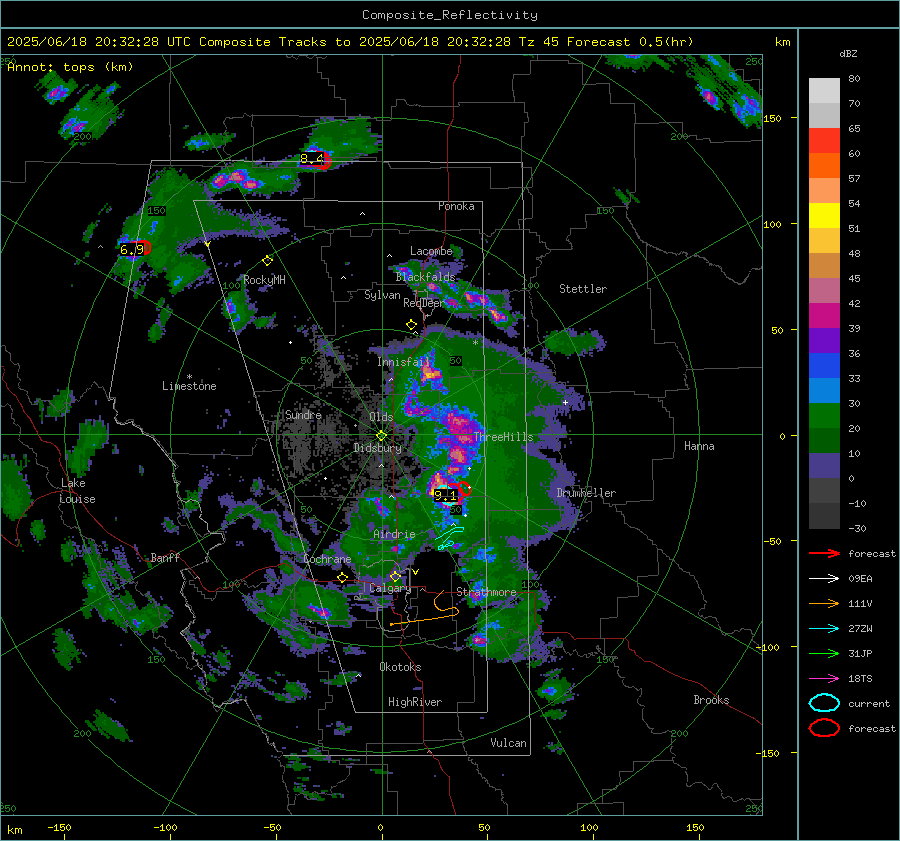
Task: Click the 31JP legend text
Action: click(860, 653)
